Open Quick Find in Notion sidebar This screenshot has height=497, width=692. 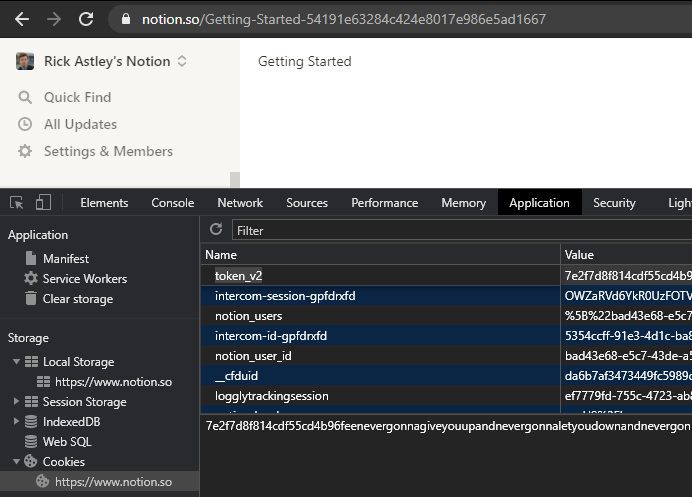[77, 97]
